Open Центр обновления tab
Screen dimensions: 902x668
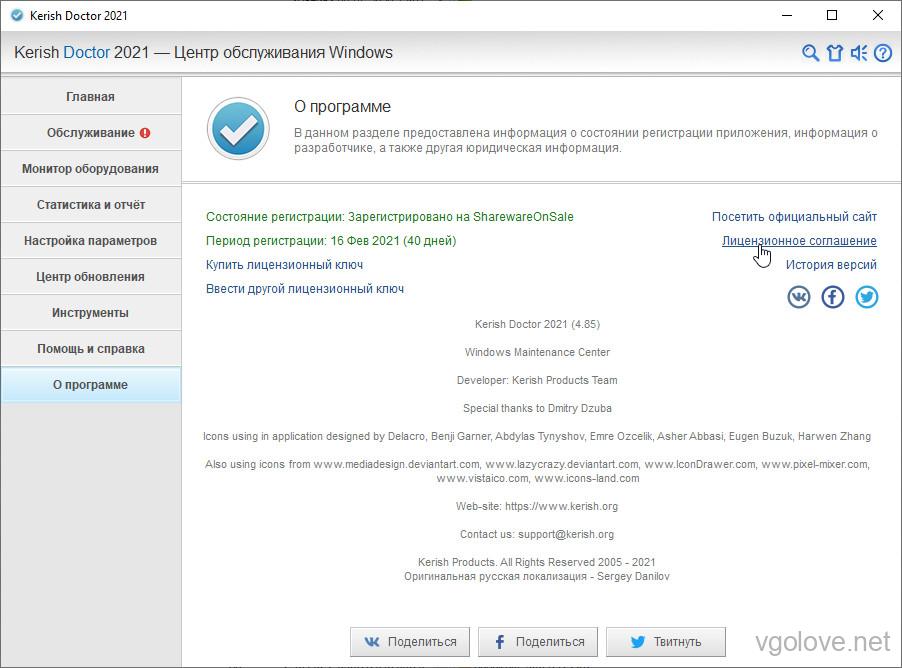click(91, 277)
